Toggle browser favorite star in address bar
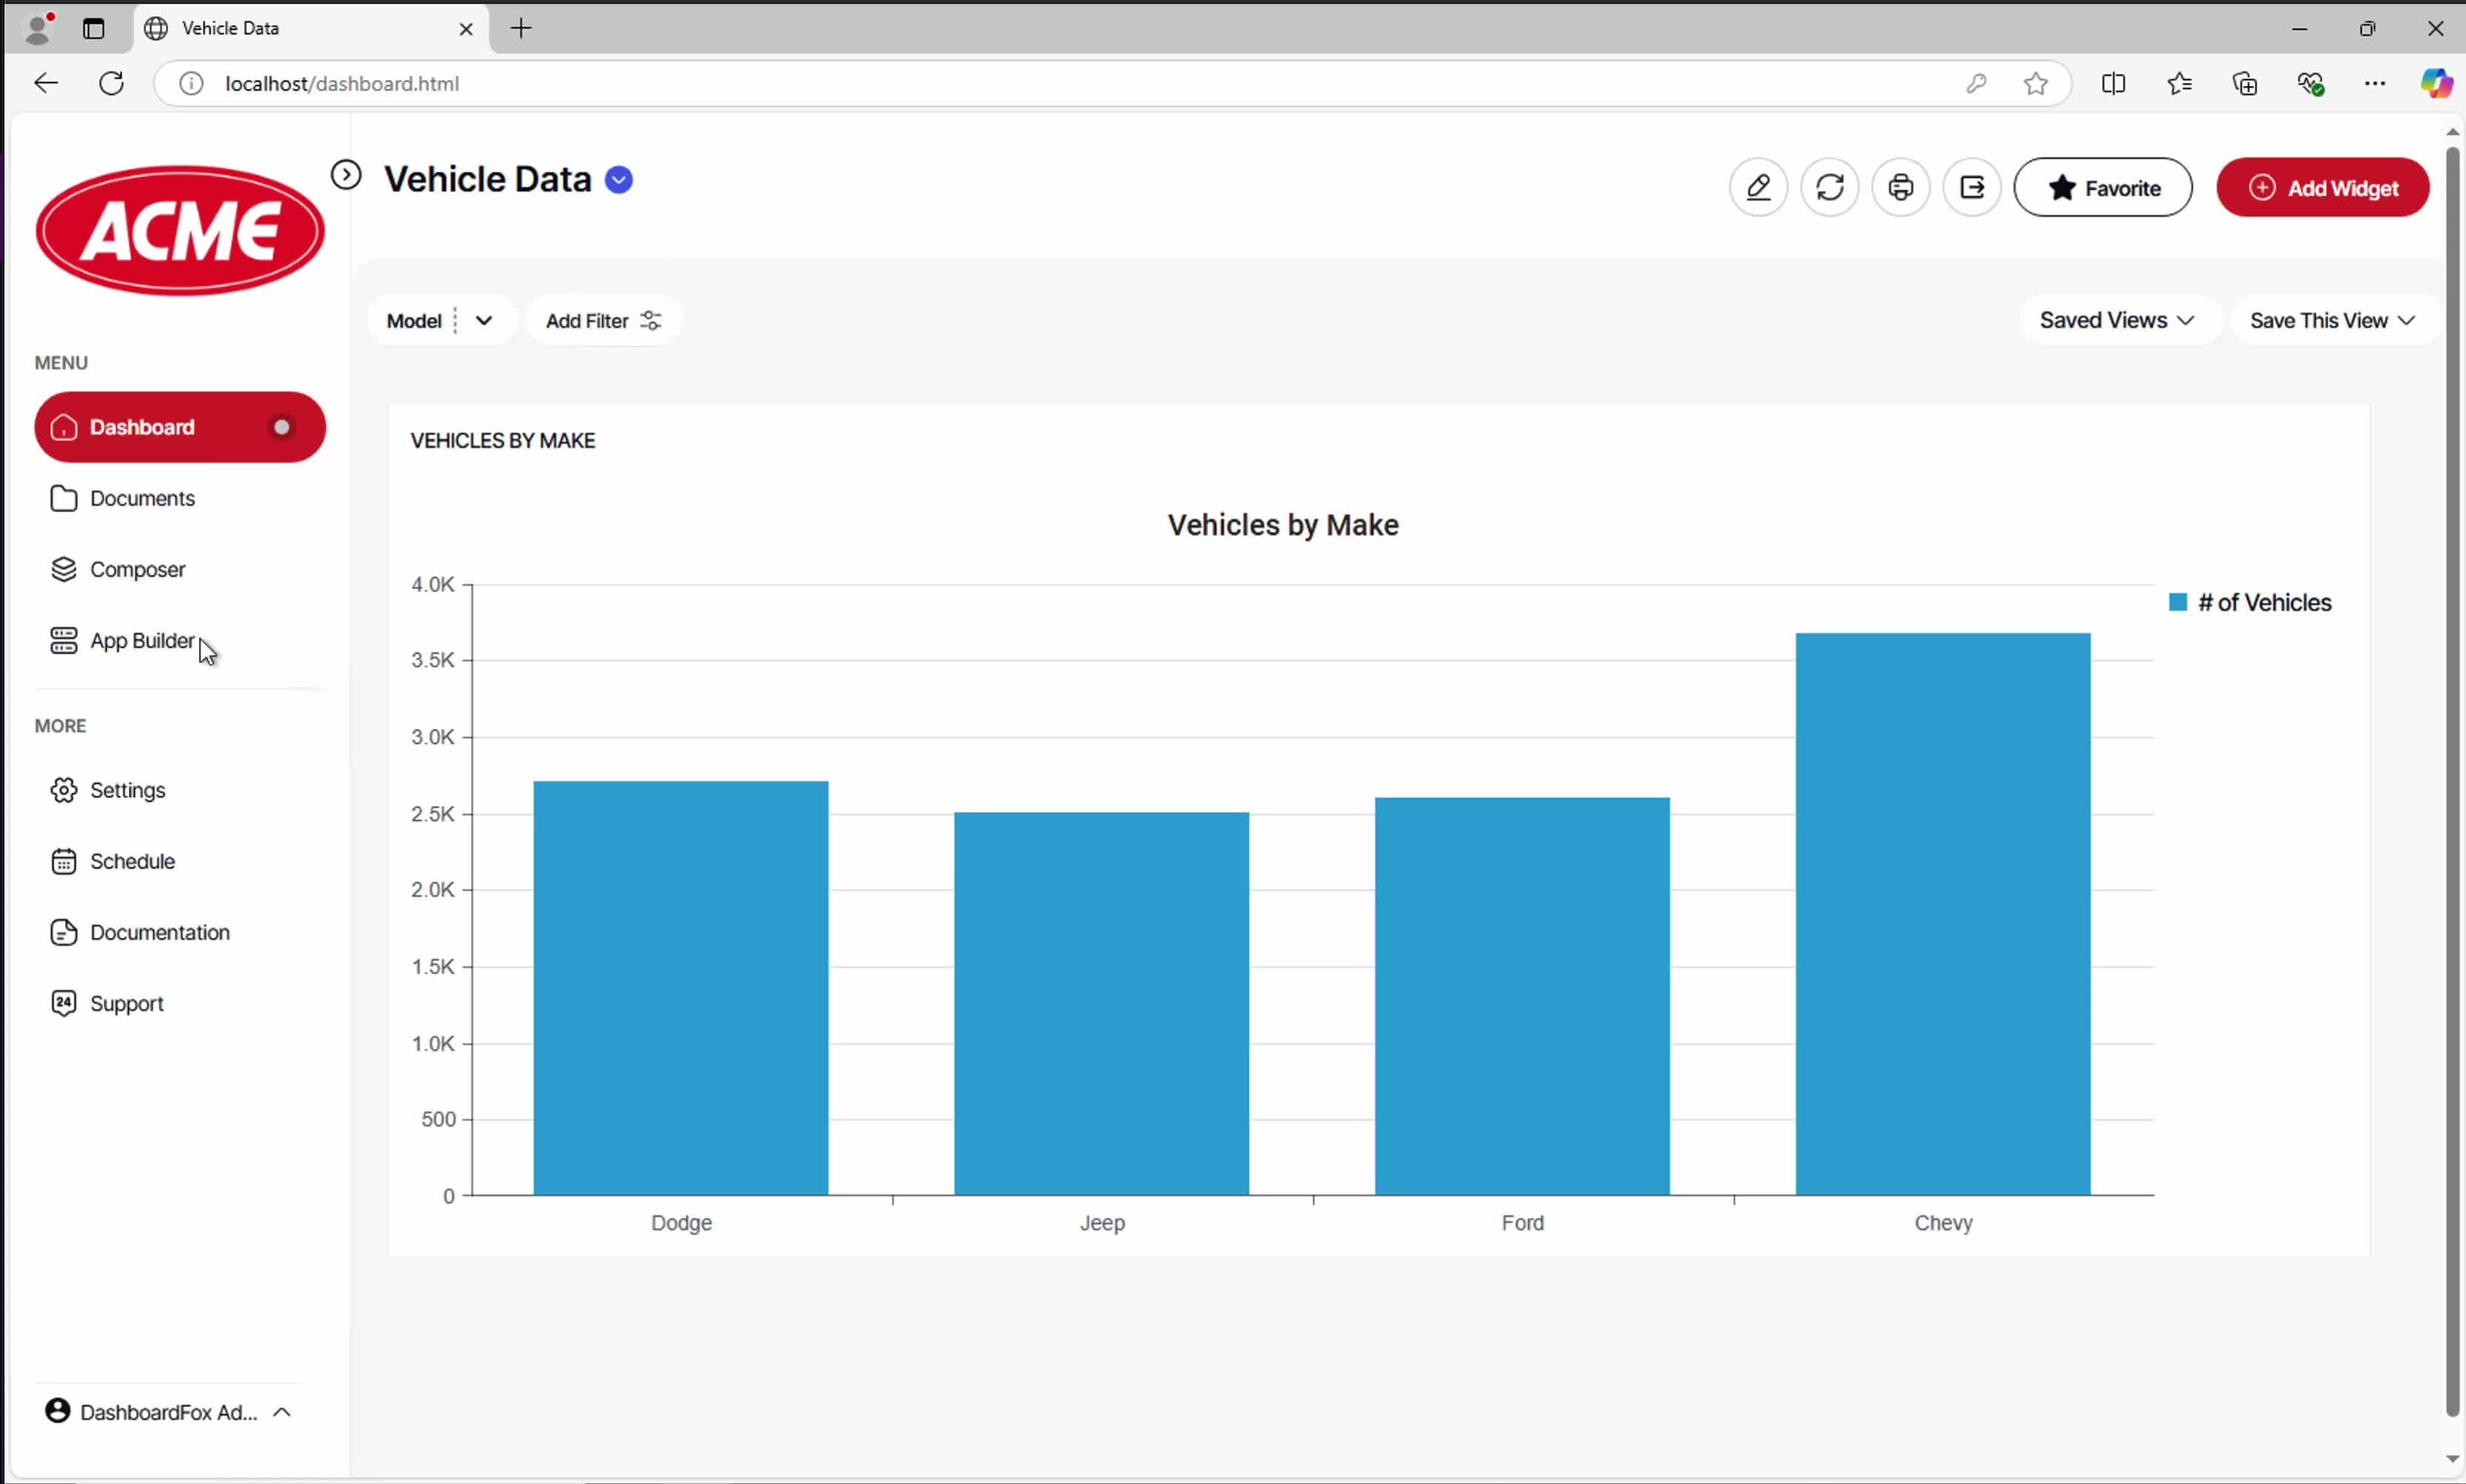The width and height of the screenshot is (2466, 1484). coord(2035,84)
